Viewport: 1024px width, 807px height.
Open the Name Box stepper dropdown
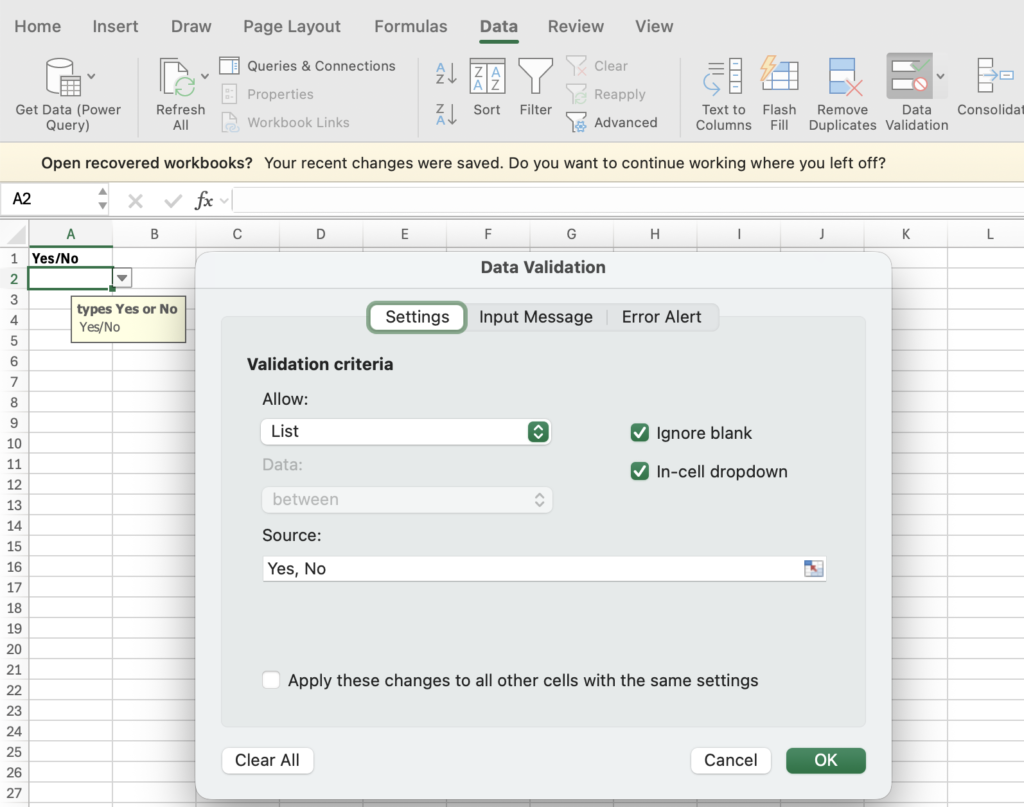(x=101, y=199)
